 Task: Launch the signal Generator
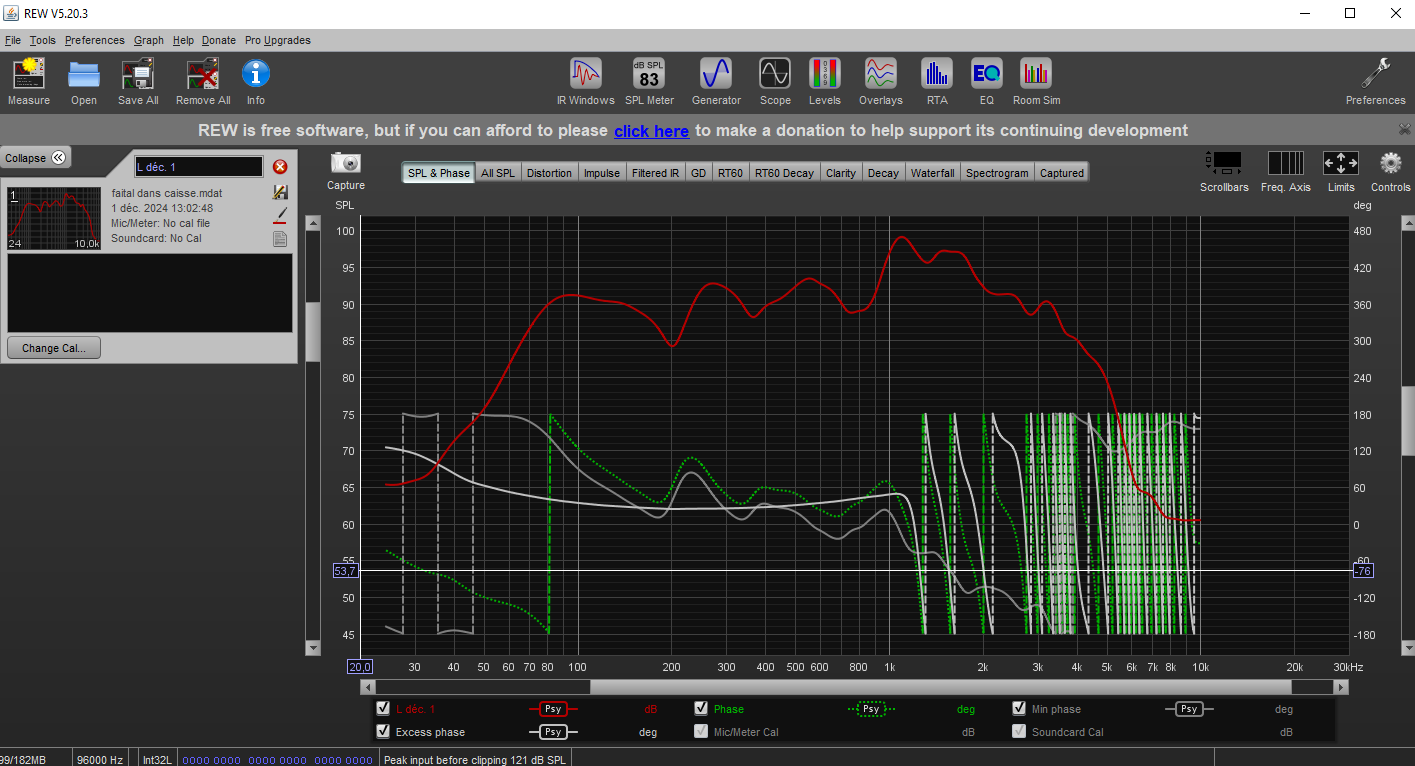[x=716, y=82]
